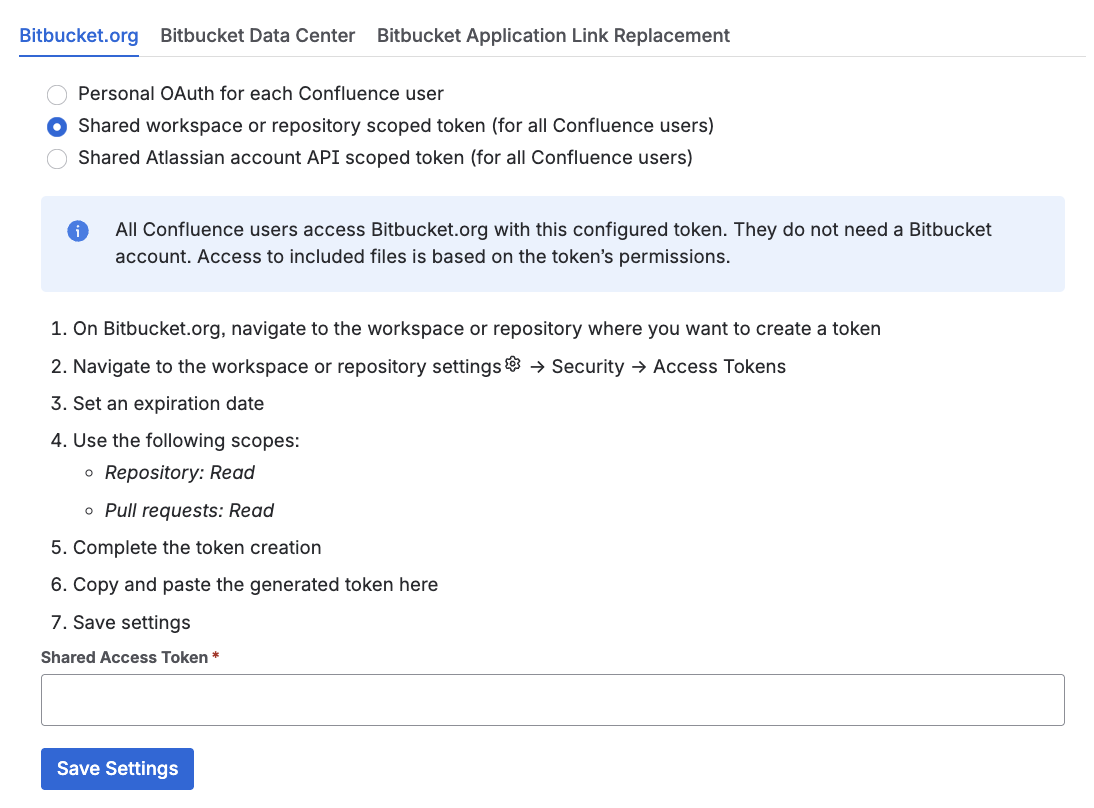Click step 7, Save settings instruction
The image size is (1094, 808).
pos(129,622)
